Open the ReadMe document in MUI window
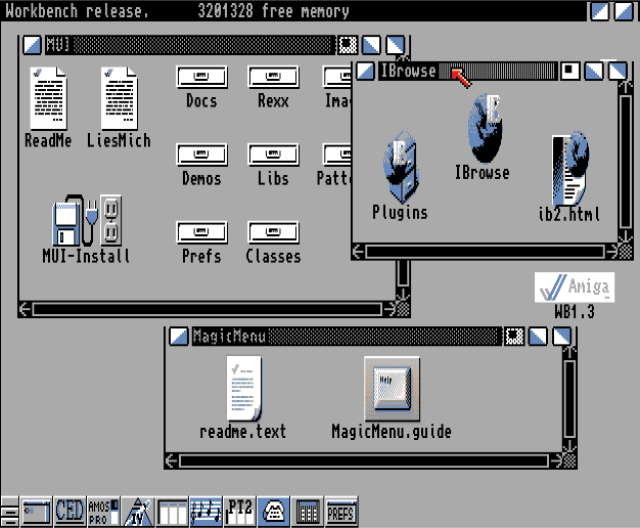The image size is (640, 528). [48, 99]
